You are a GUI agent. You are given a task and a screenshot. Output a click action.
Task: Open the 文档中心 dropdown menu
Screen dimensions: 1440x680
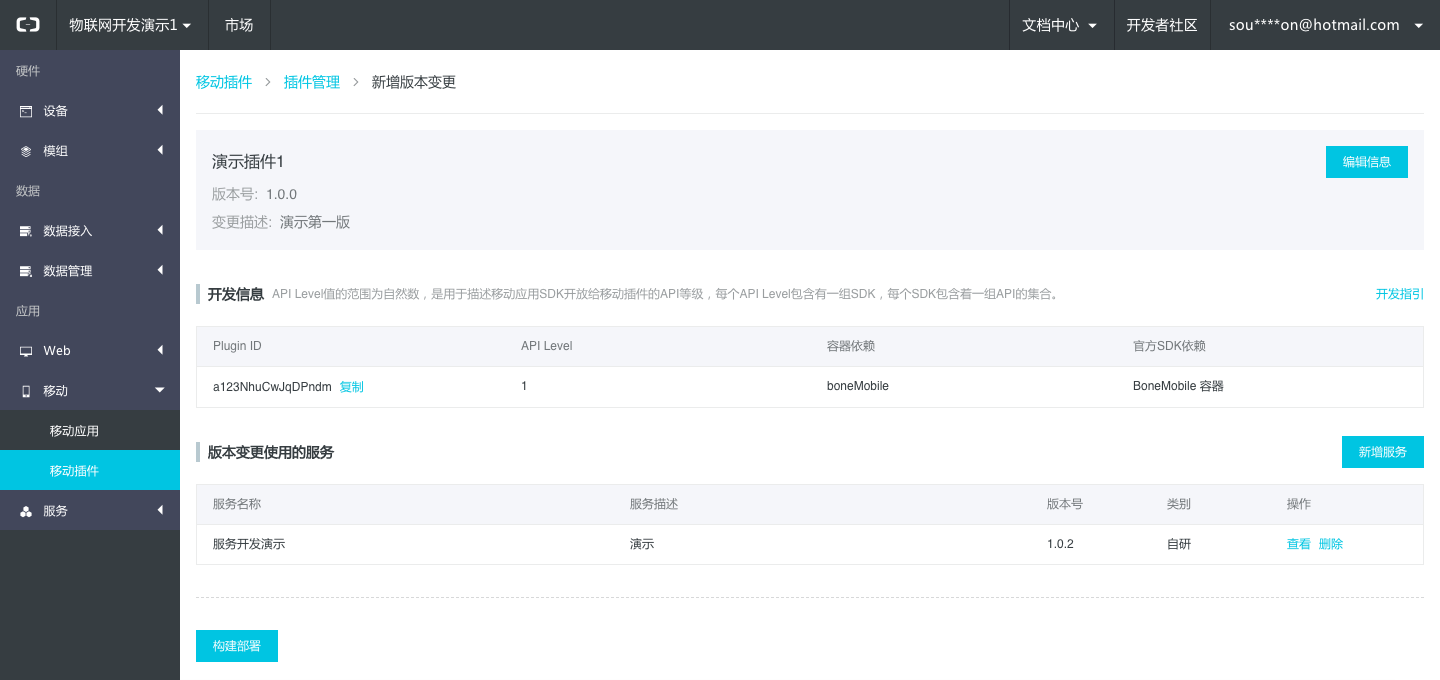(1059, 25)
